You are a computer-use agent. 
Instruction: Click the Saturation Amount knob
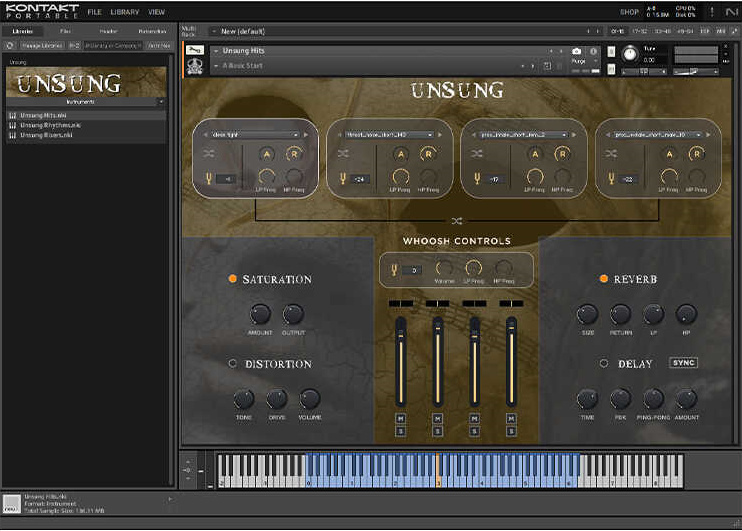(260, 314)
